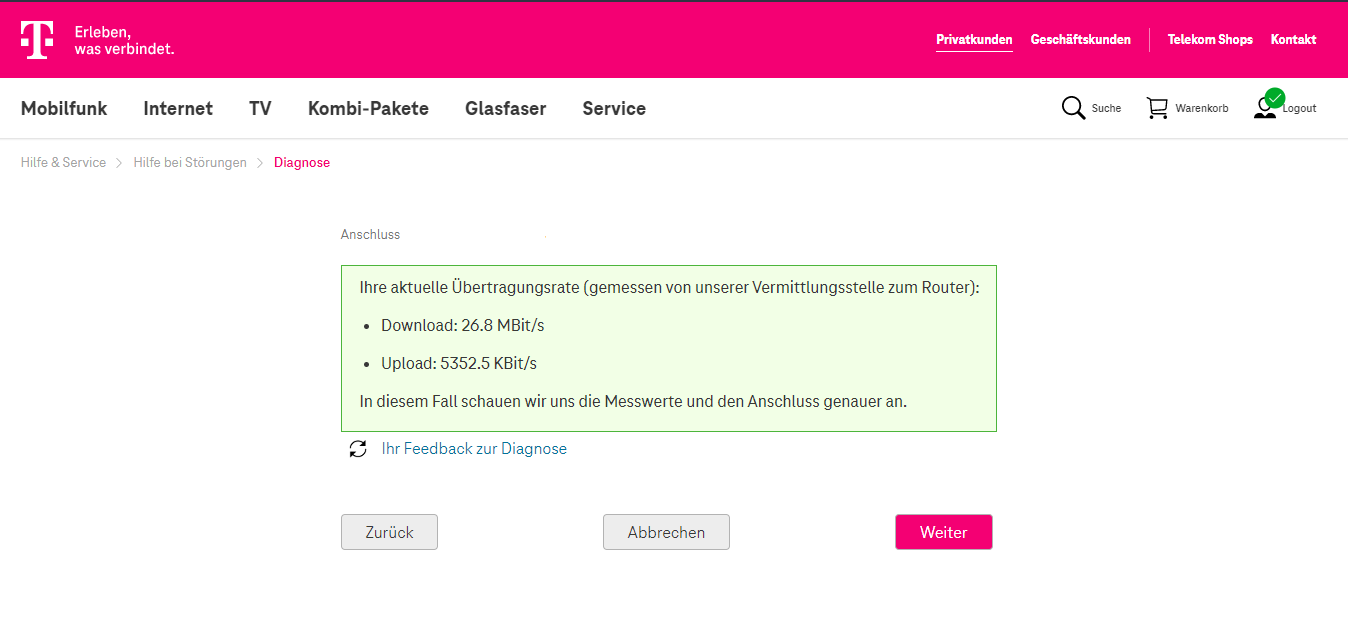Viewport: 1348px width, 630px height.
Task: Continue with the Weiter button
Action: click(x=943, y=533)
